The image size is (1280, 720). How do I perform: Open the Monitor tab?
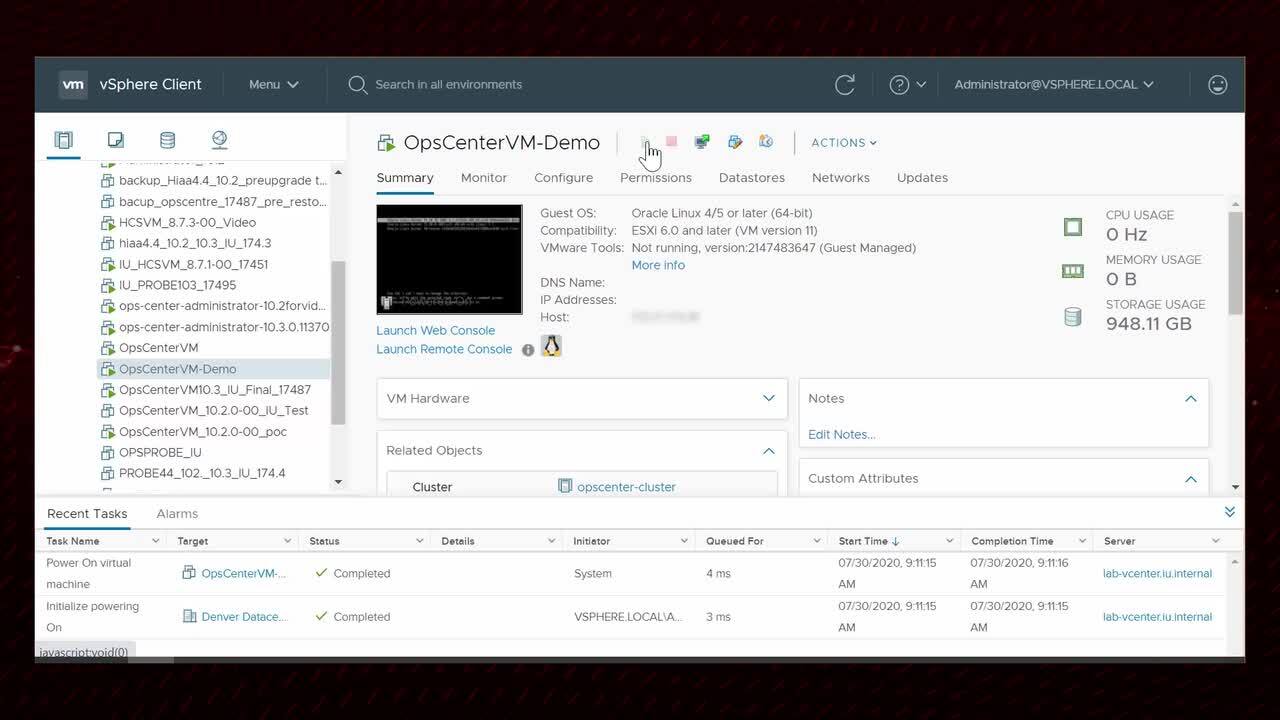tap(484, 178)
